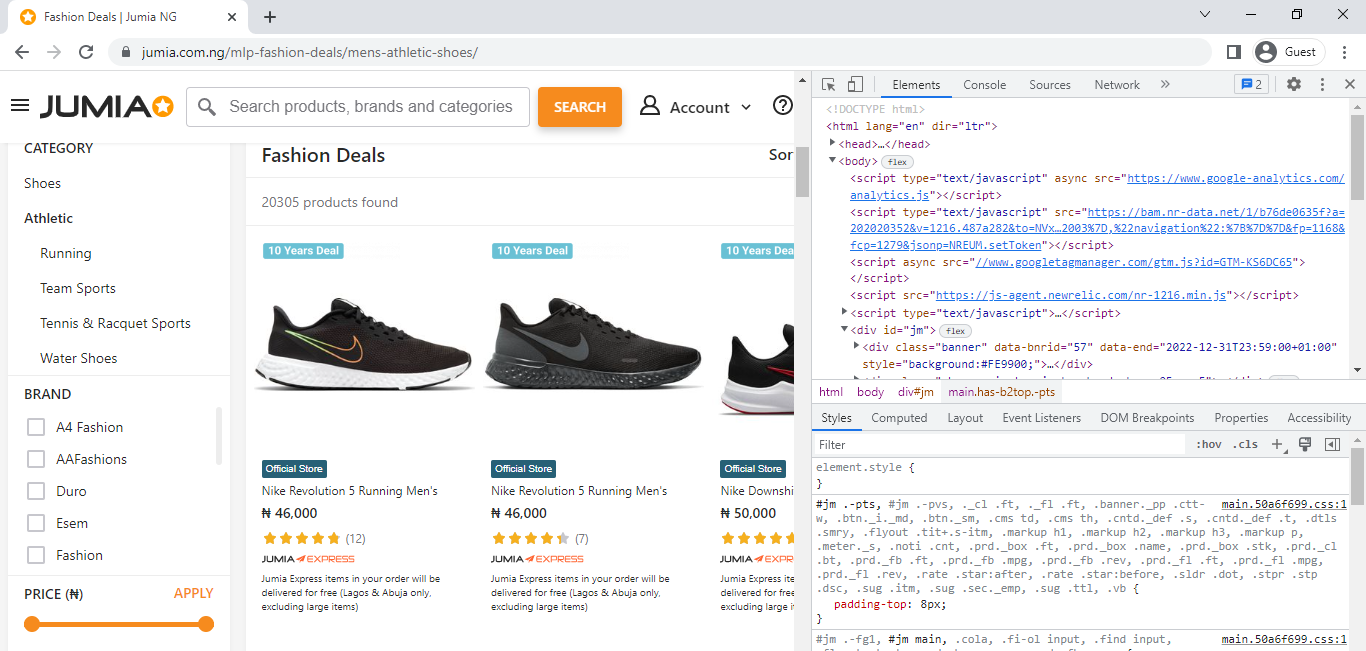Viewport: 1366px width, 651px height.
Task: Click the browser forward arrow
Action: 54,52
